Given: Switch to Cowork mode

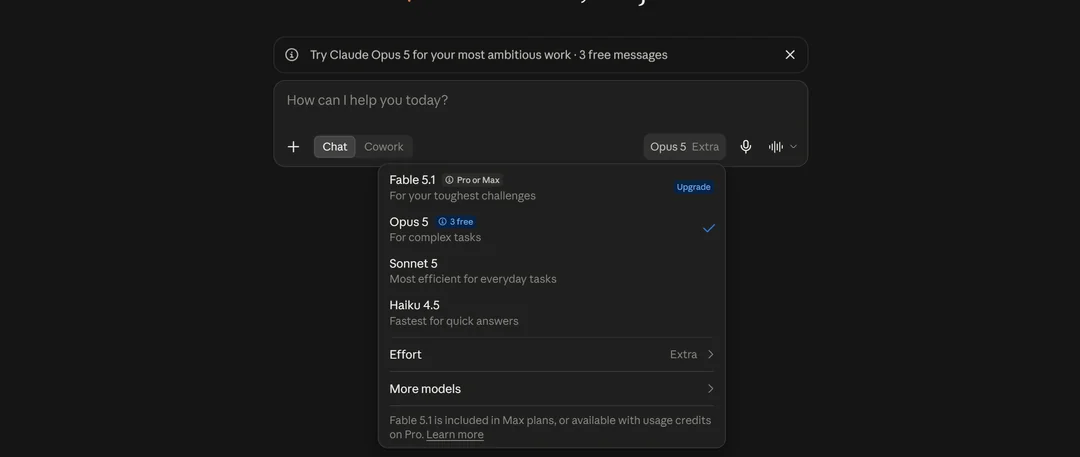Looking at the screenshot, I should click(x=384, y=147).
